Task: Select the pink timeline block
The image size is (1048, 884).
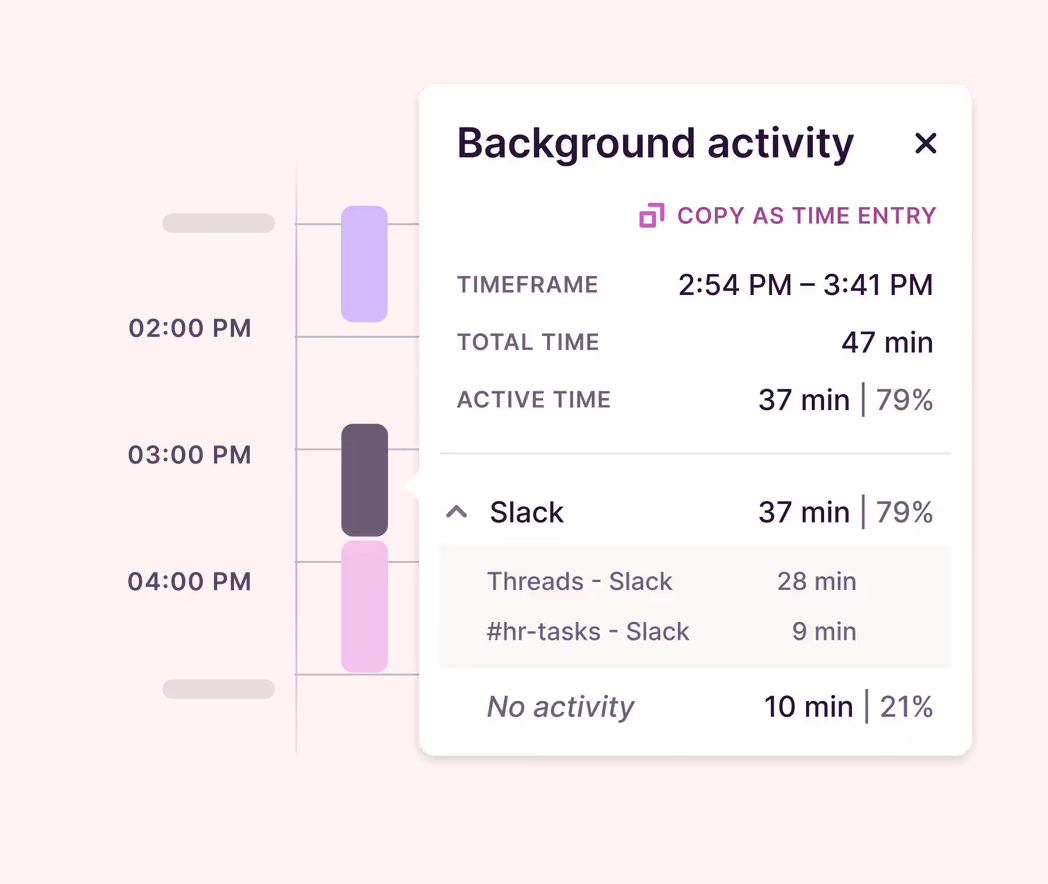Action: point(364,607)
